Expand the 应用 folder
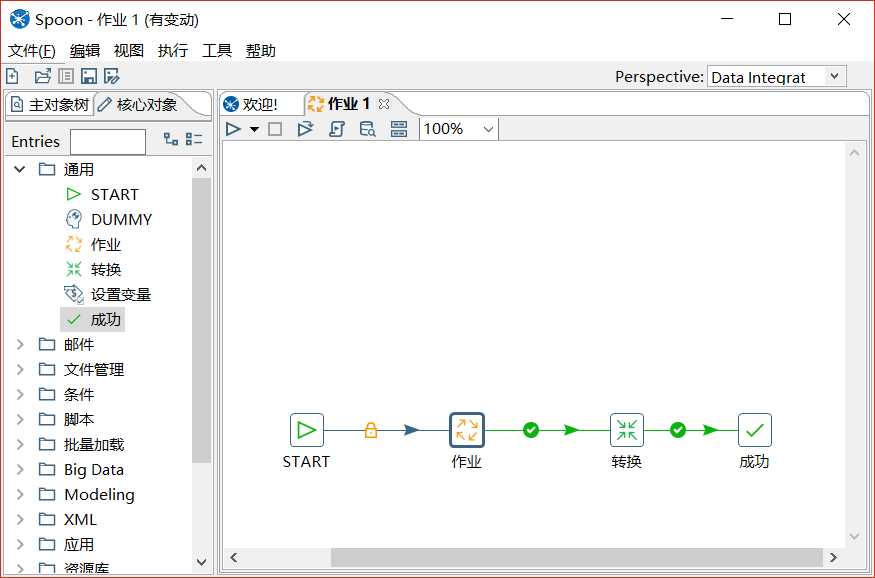 20,544
